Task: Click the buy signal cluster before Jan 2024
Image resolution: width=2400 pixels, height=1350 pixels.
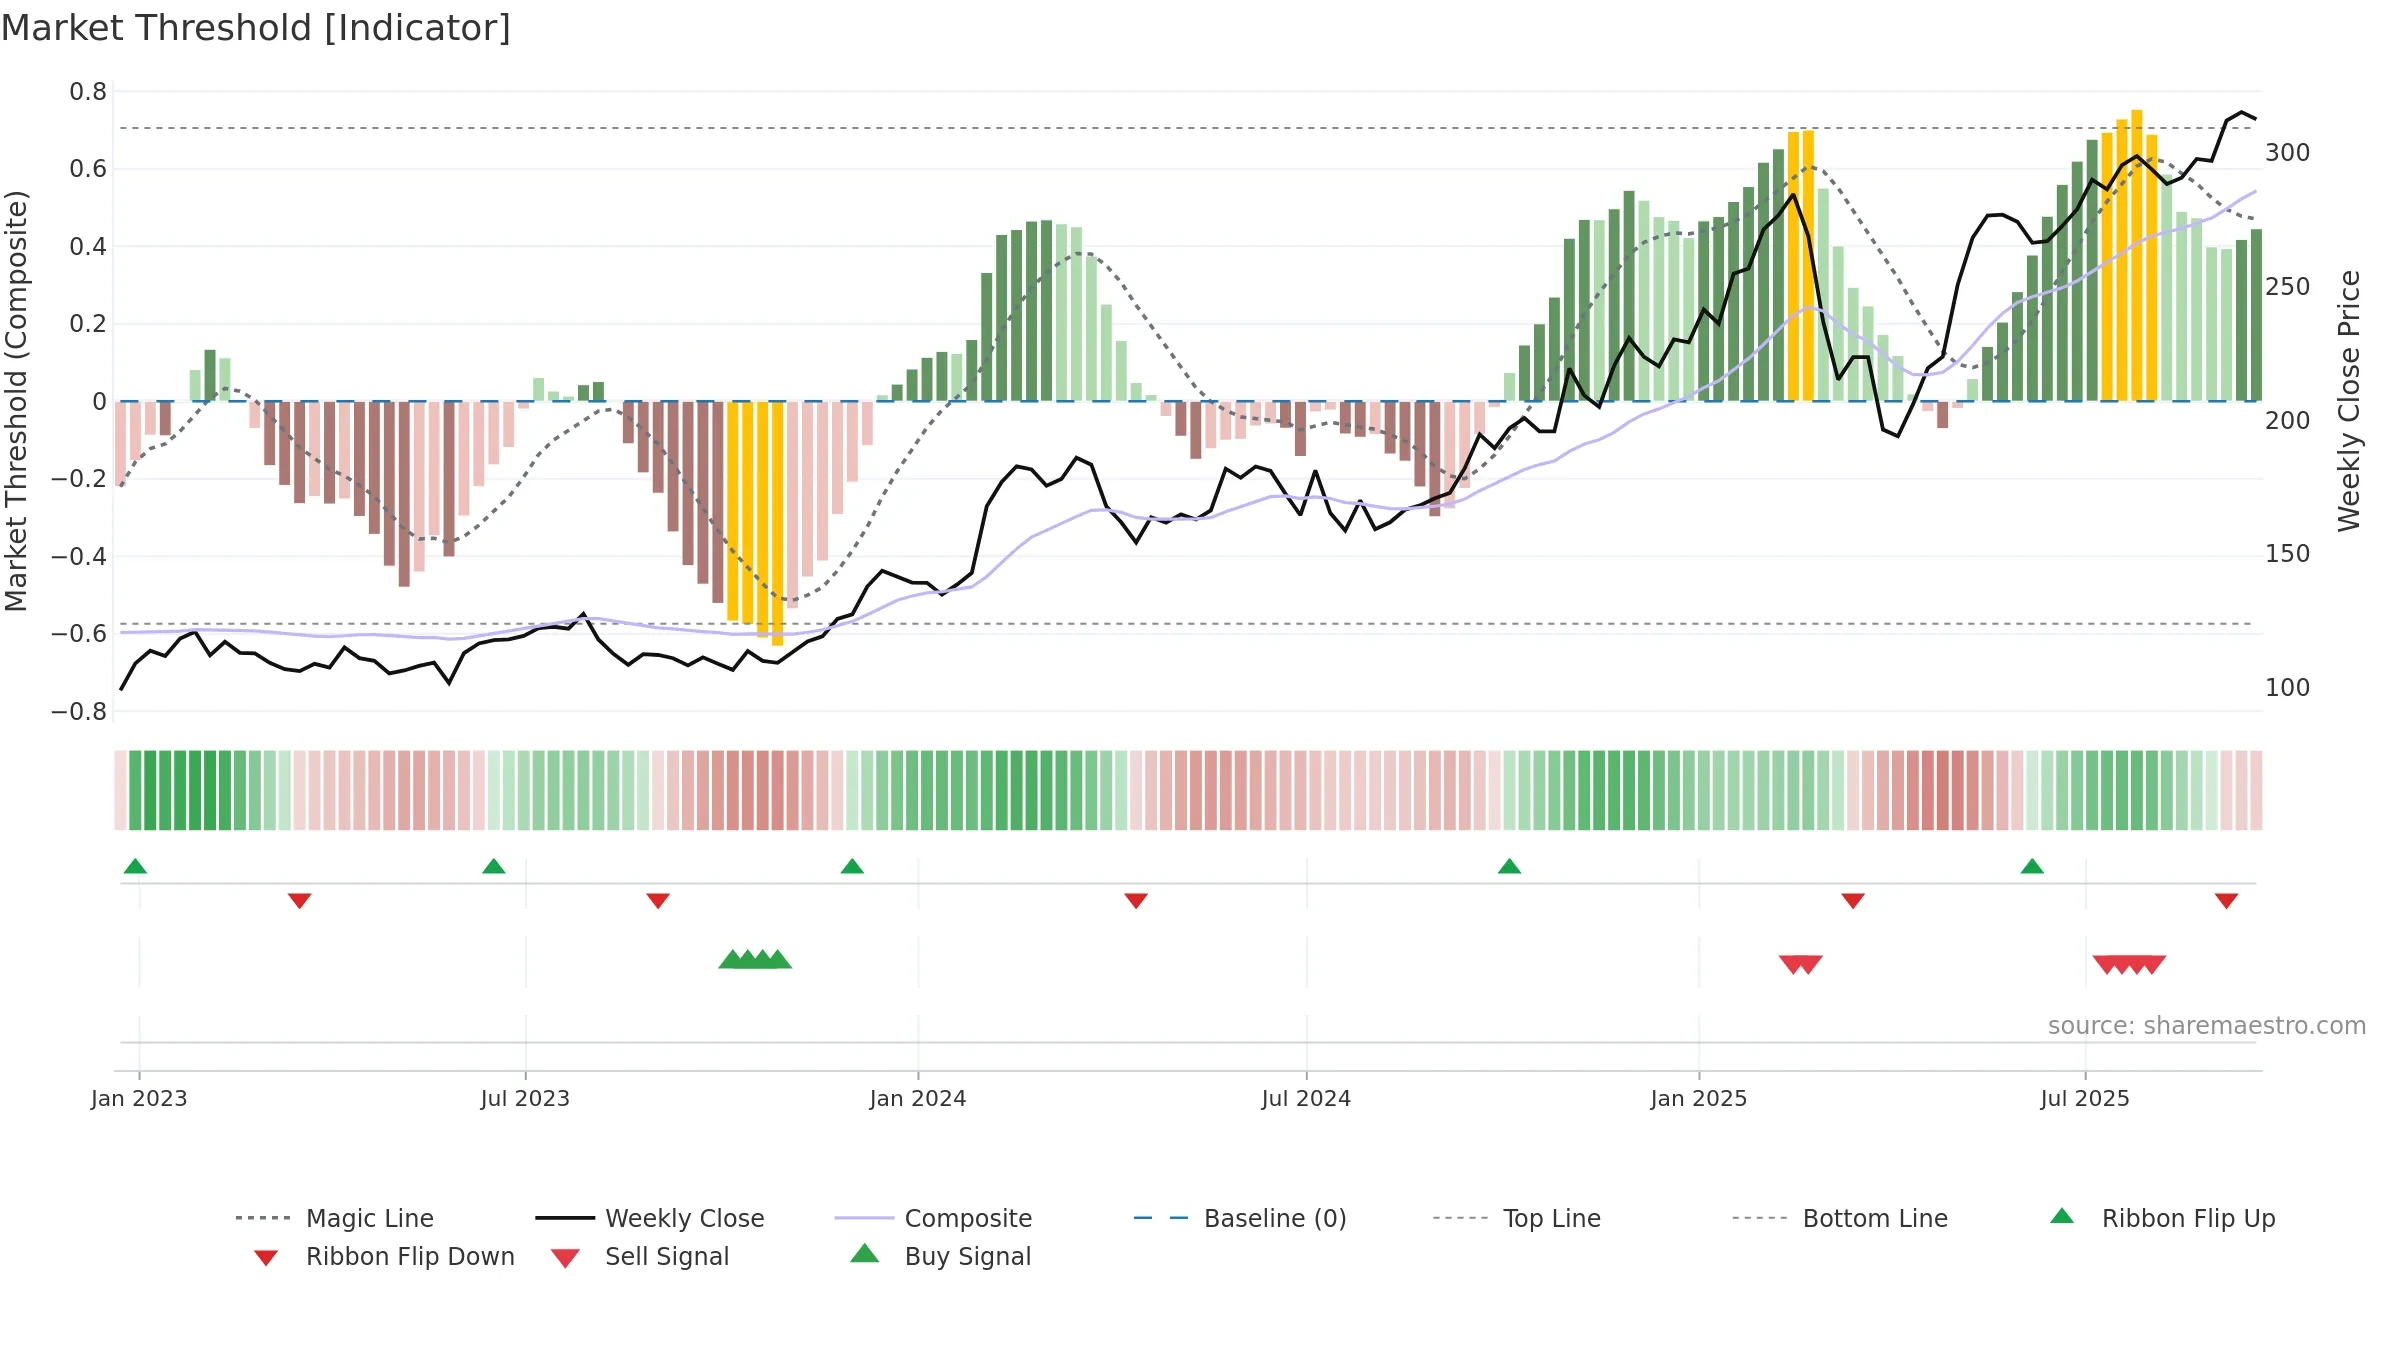Action: [x=755, y=959]
